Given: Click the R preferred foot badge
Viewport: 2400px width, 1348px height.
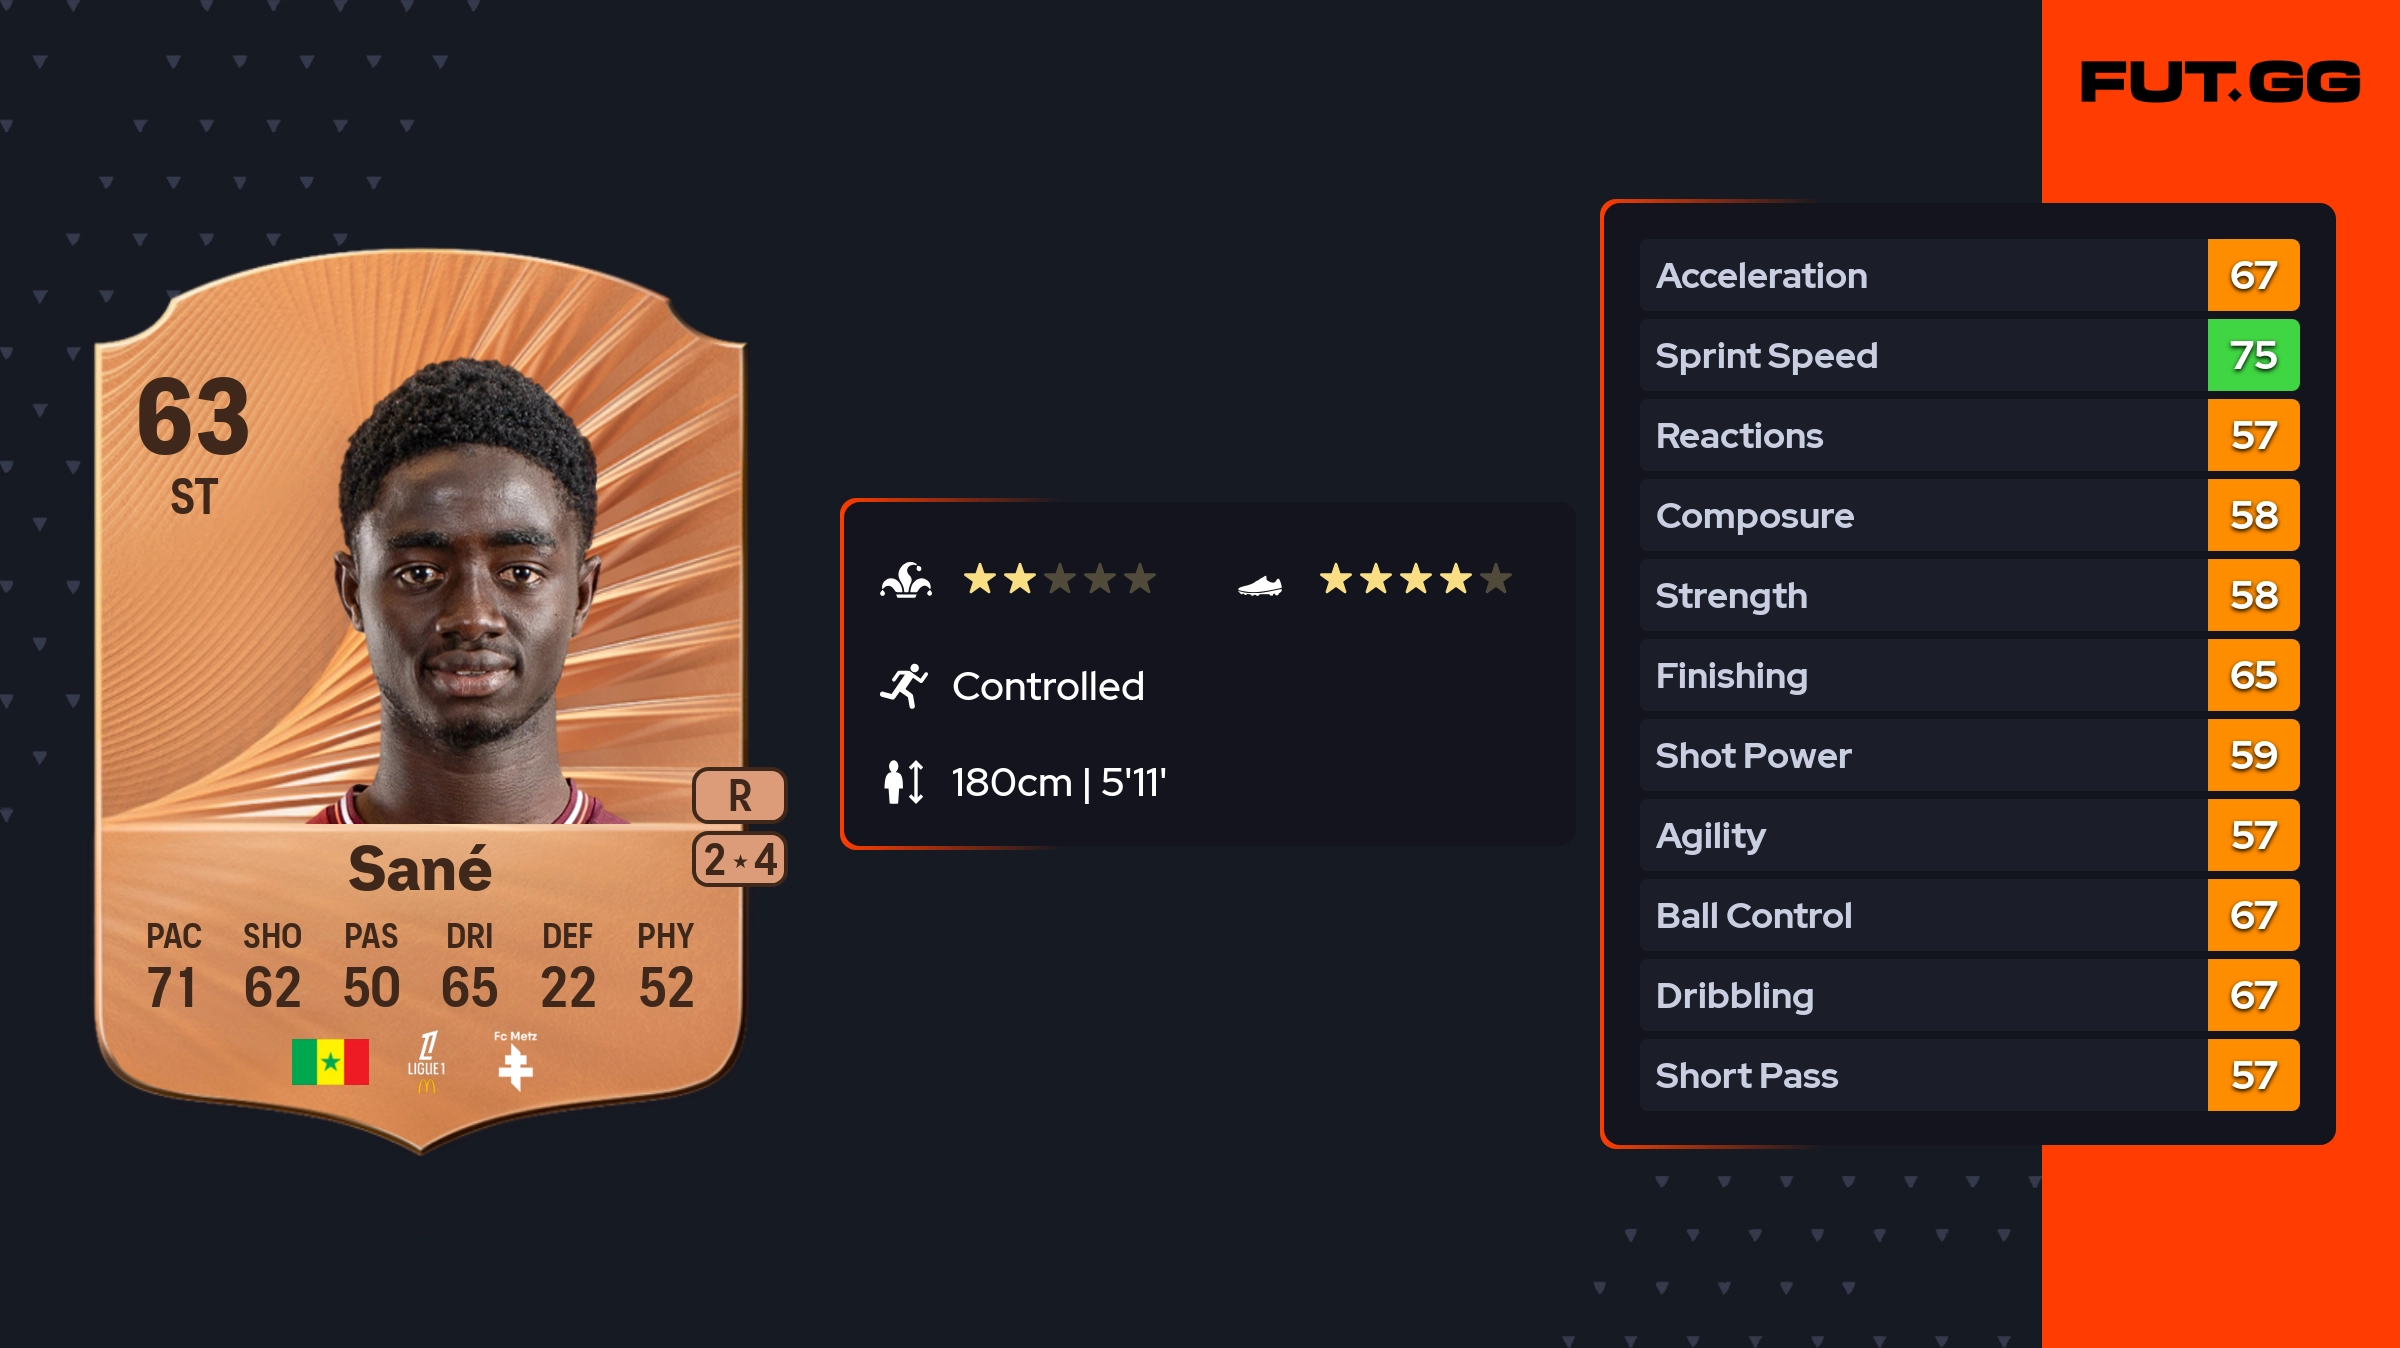Looking at the screenshot, I should click(739, 796).
